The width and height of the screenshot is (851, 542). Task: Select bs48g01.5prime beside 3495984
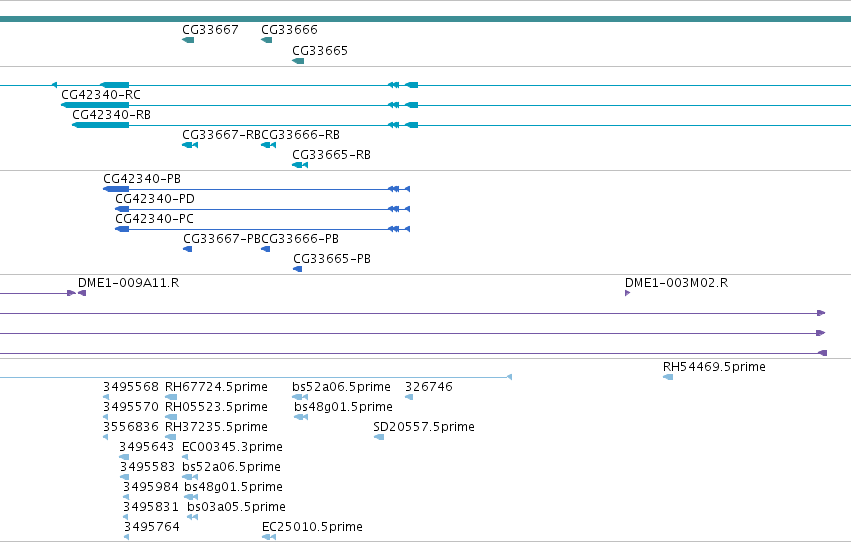pyautogui.click(x=233, y=488)
